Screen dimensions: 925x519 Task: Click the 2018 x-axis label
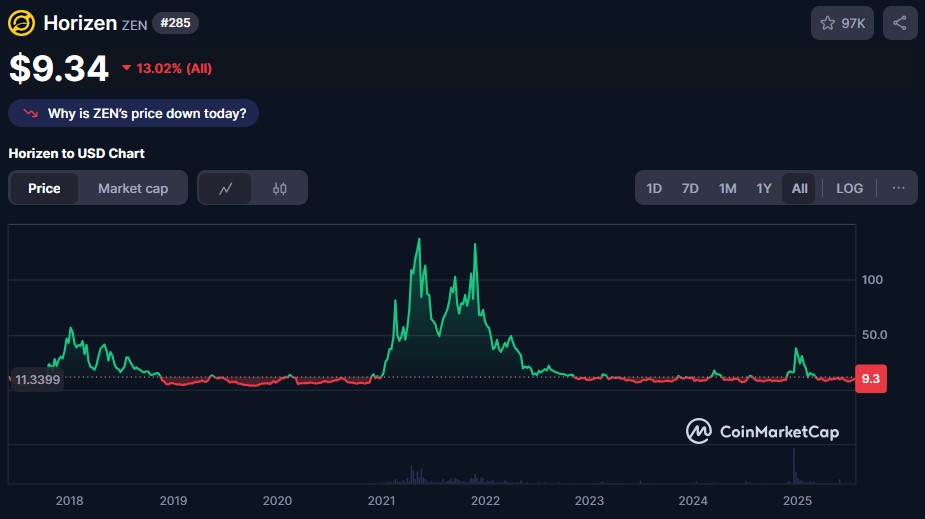coord(69,501)
